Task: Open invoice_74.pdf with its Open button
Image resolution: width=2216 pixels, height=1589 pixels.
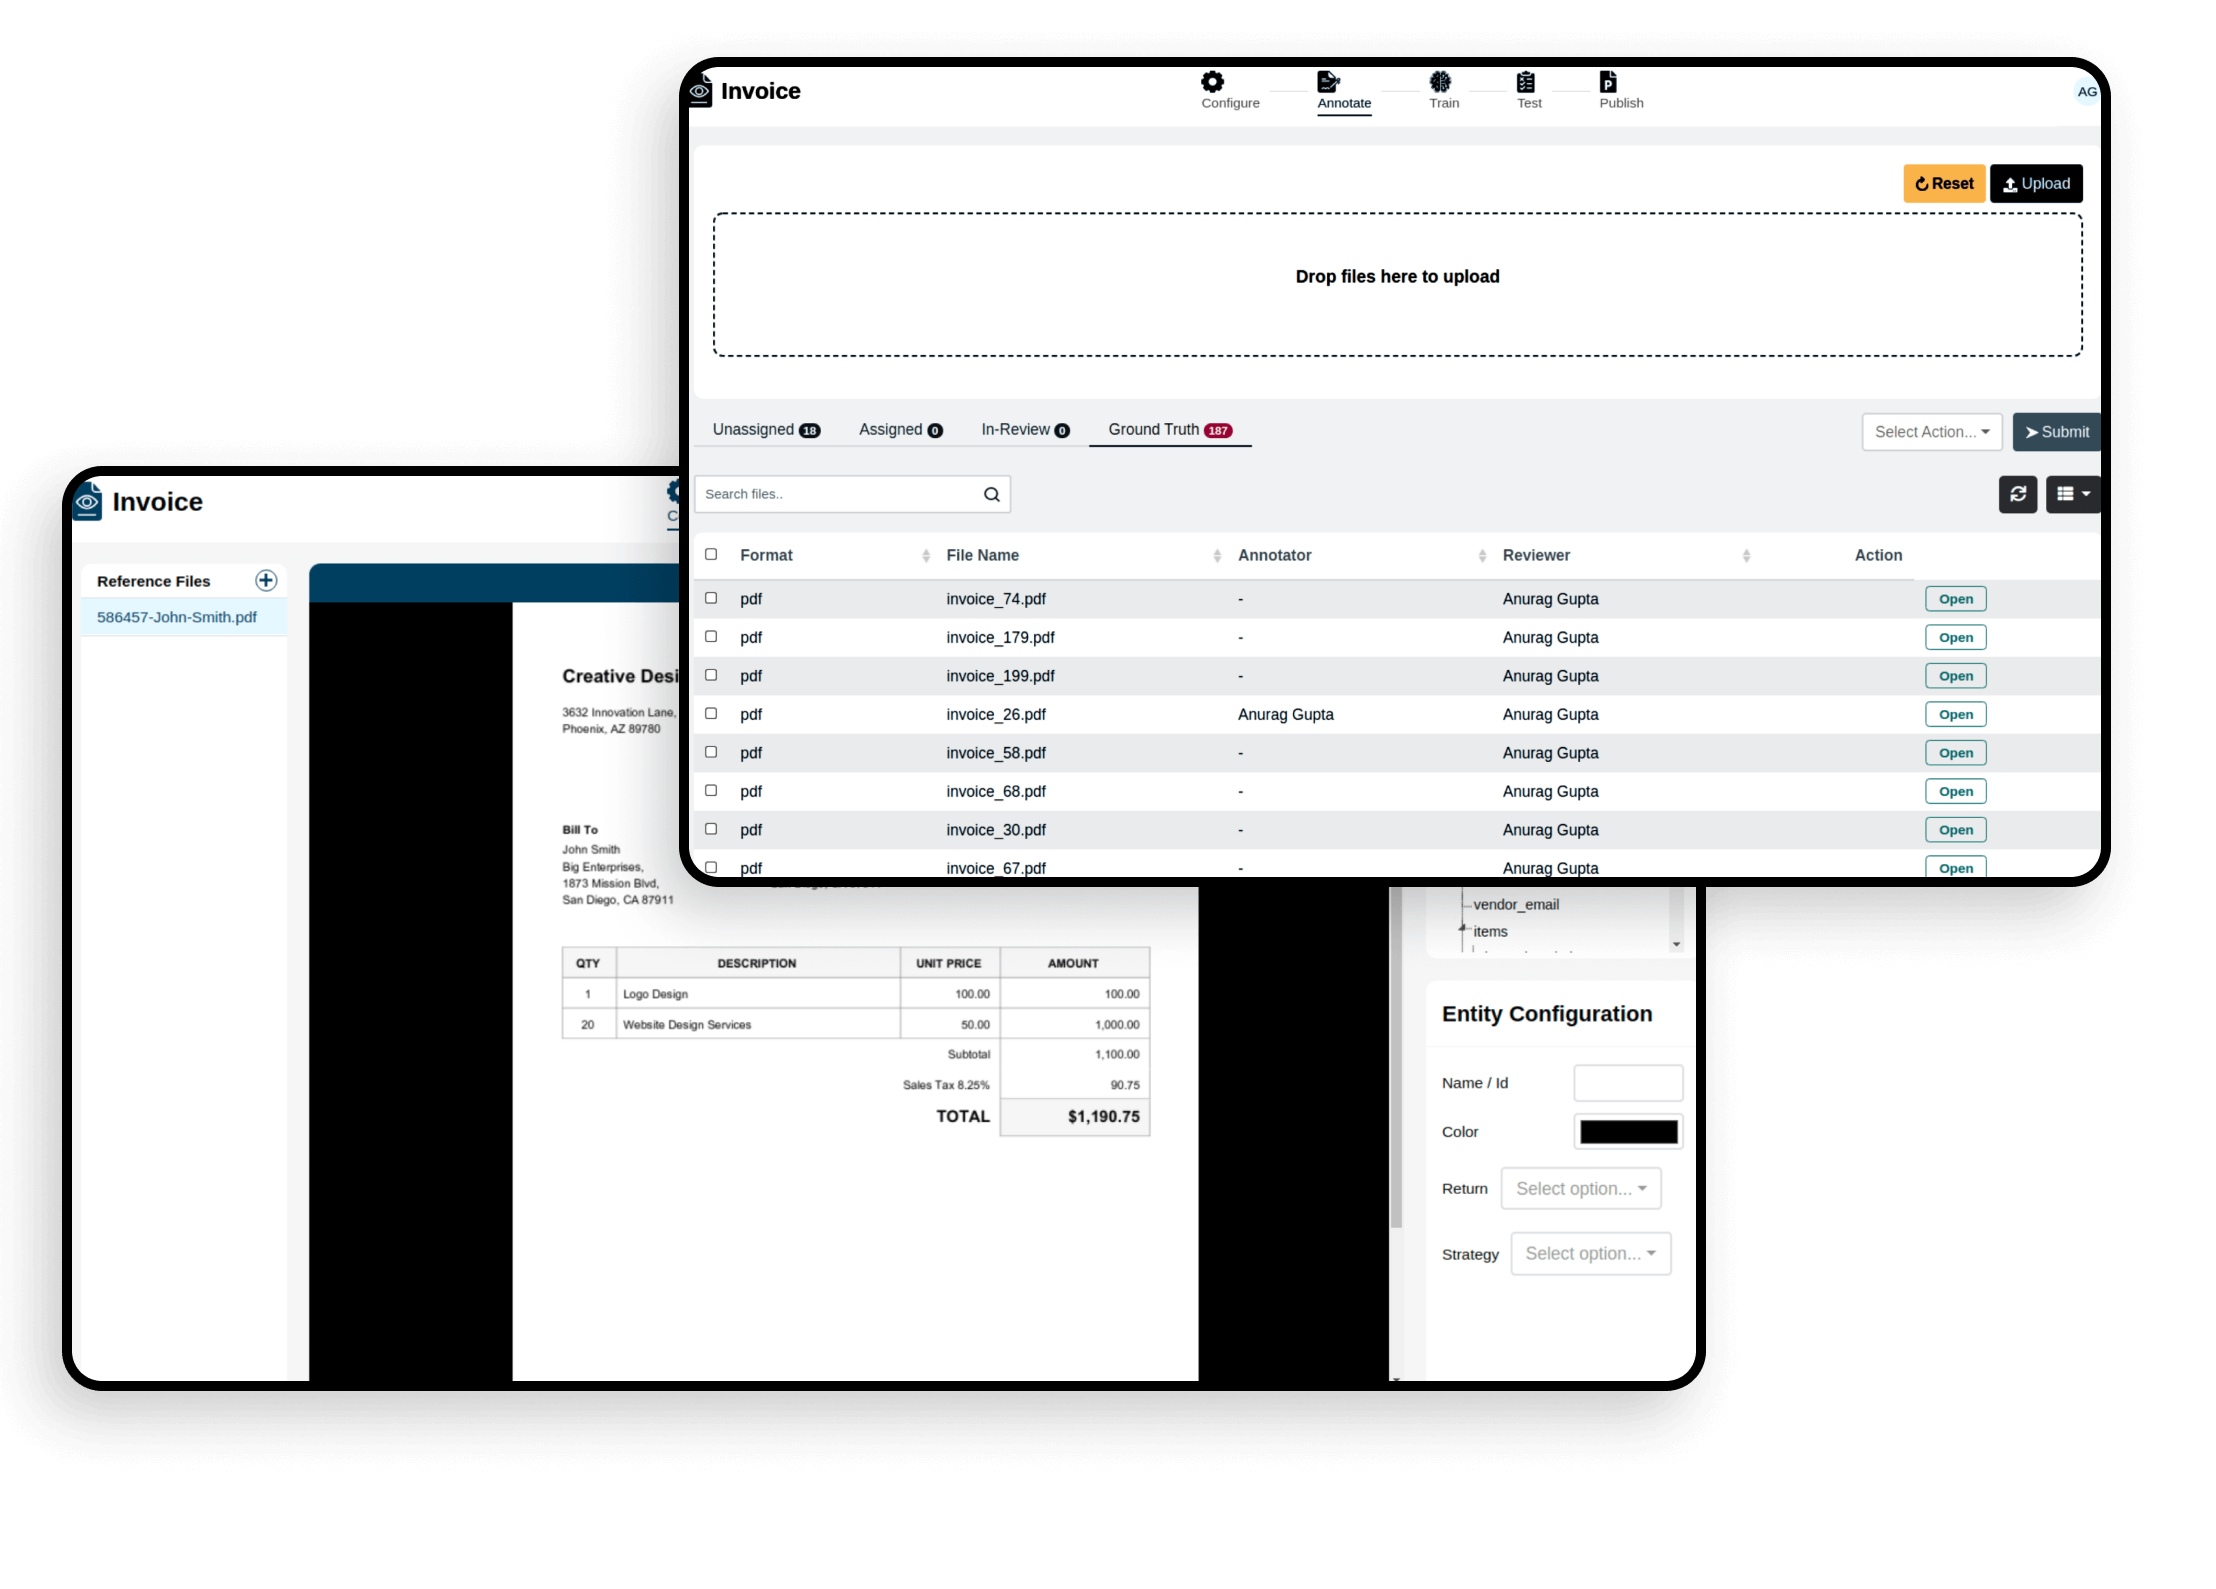Action: coord(1955,599)
